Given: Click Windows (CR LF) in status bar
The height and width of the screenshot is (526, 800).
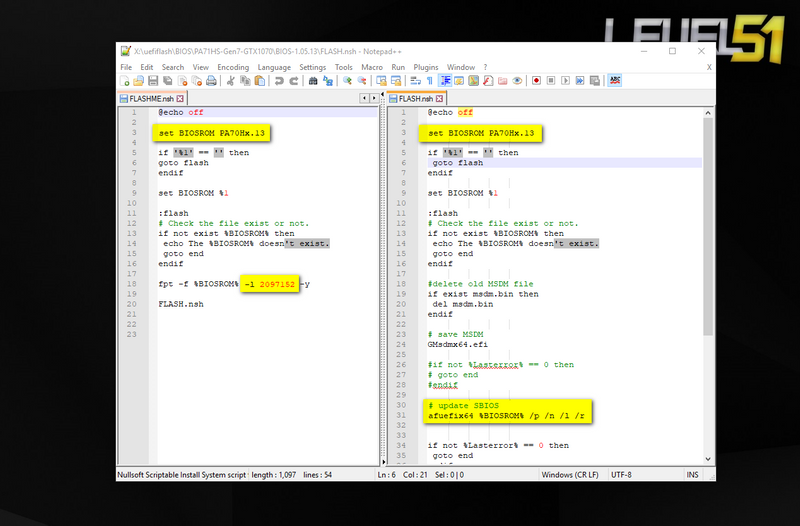Looking at the screenshot, I should tap(570, 475).
